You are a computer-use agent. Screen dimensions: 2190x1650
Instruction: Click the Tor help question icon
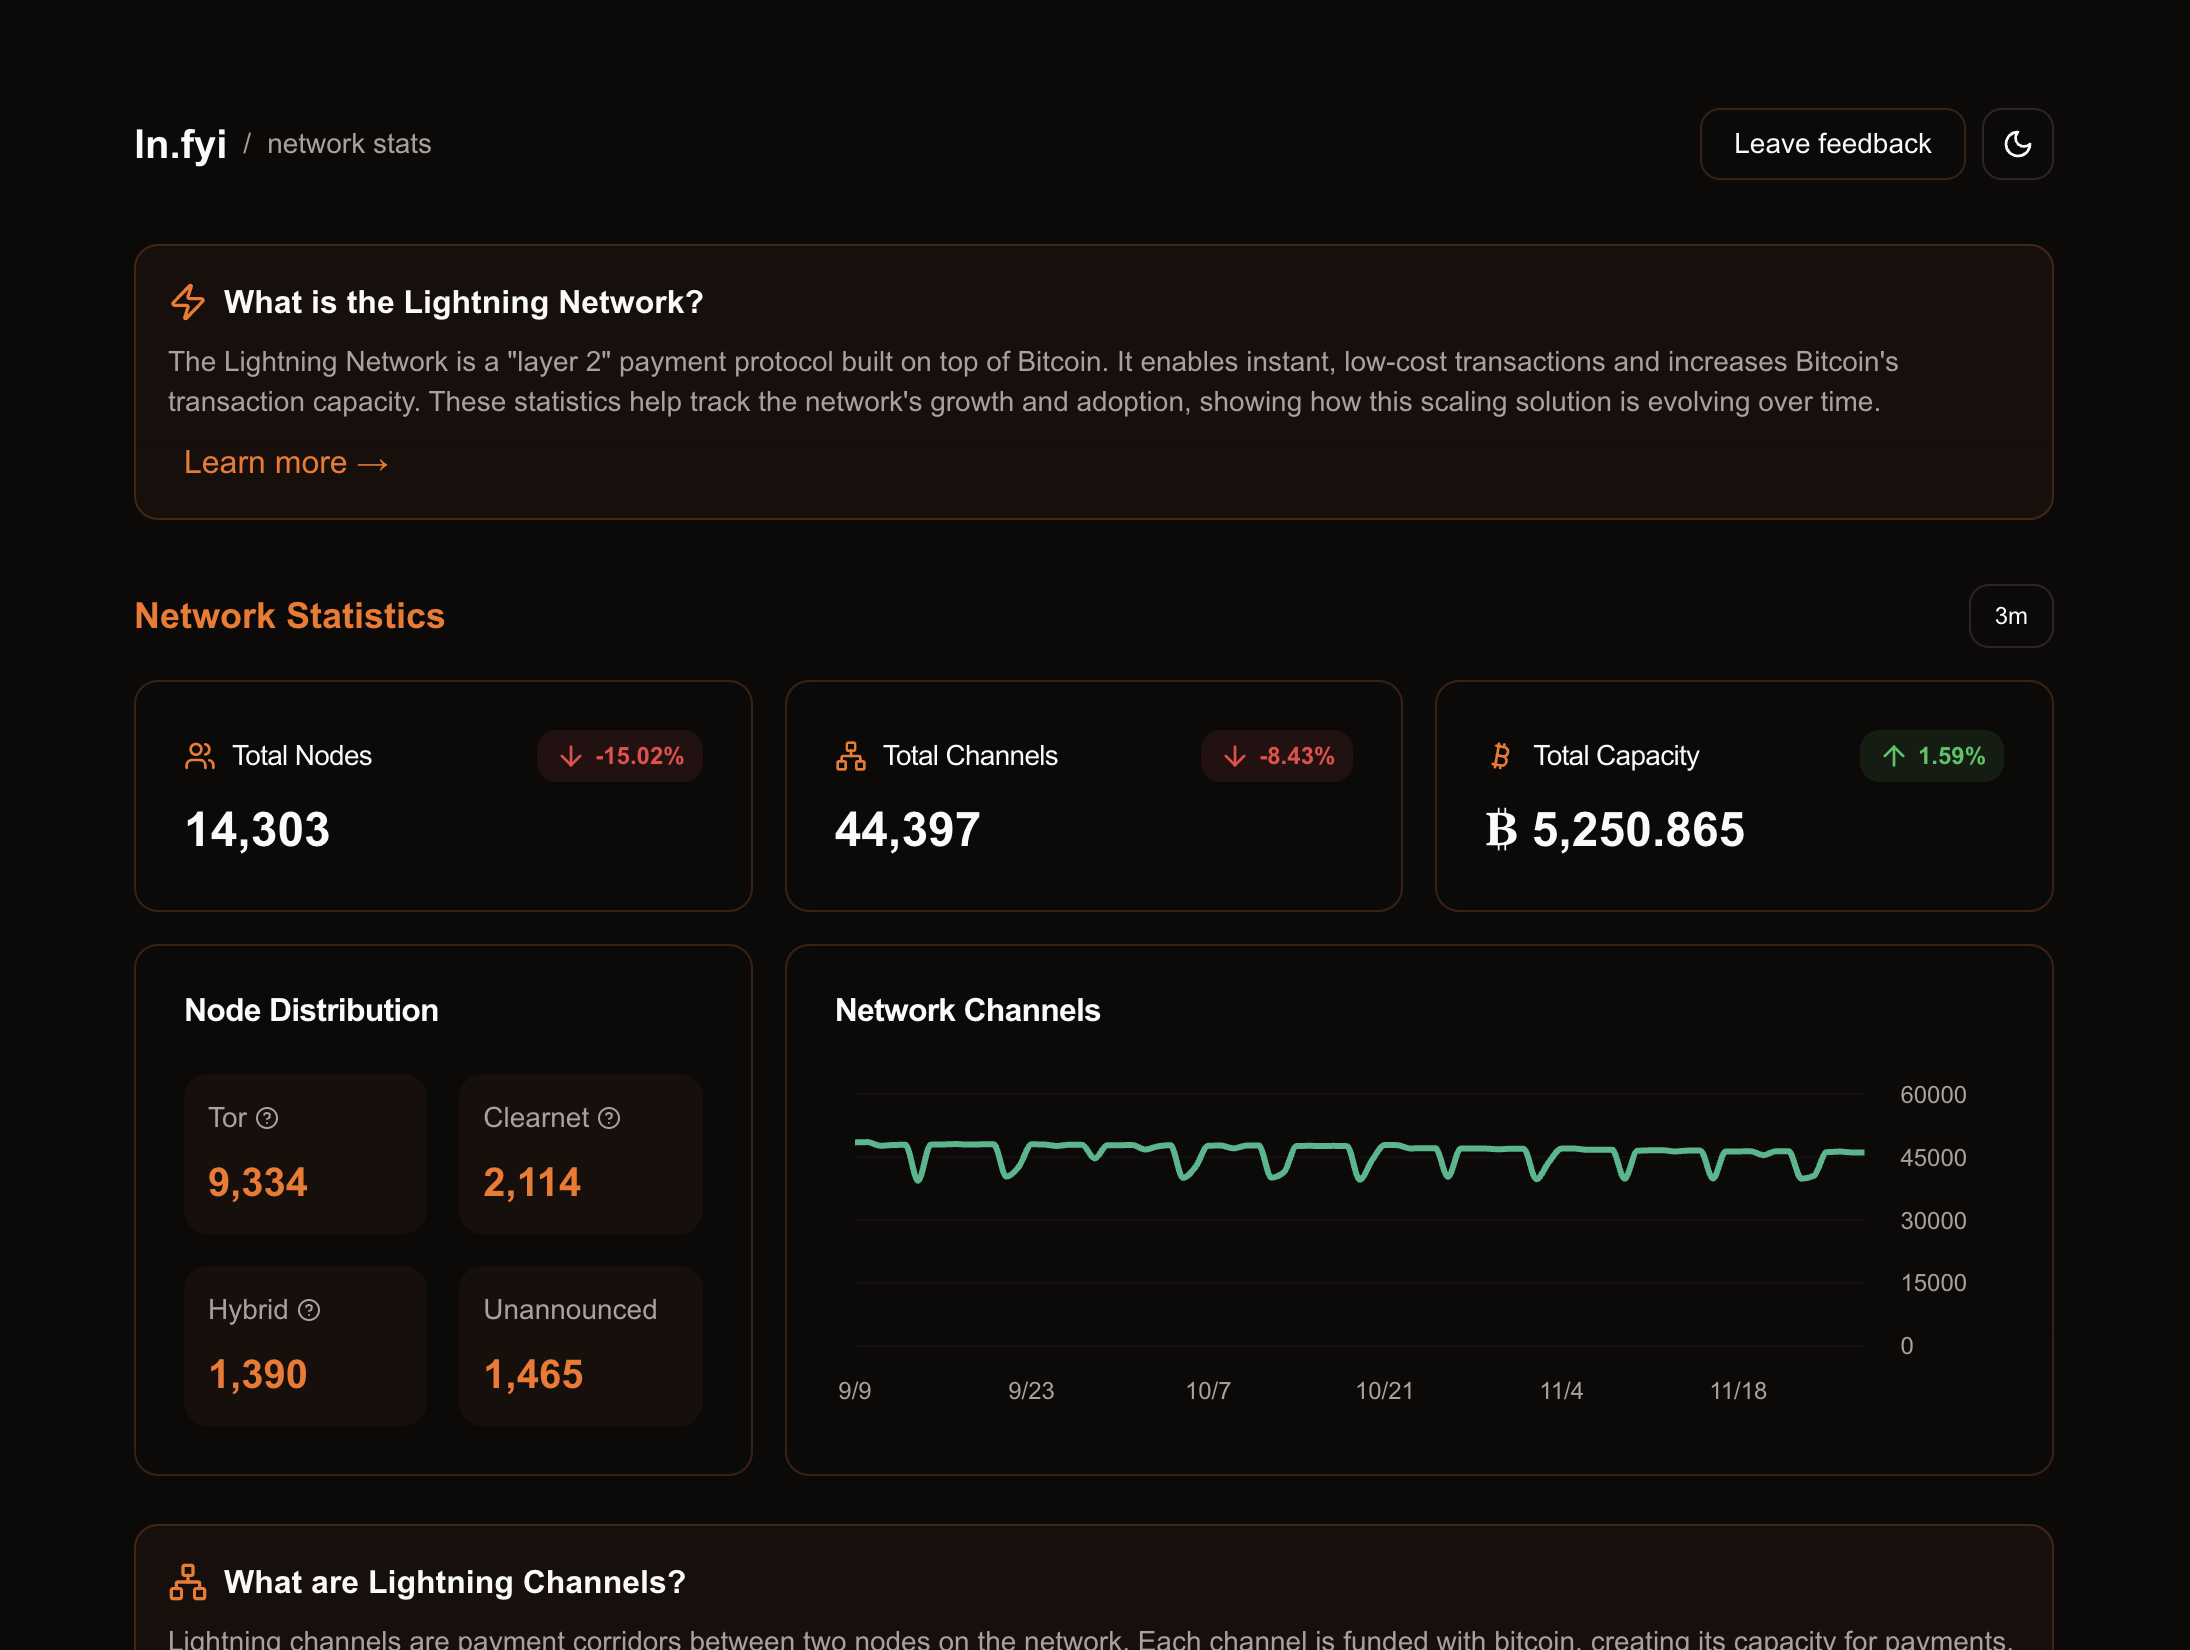point(267,1118)
